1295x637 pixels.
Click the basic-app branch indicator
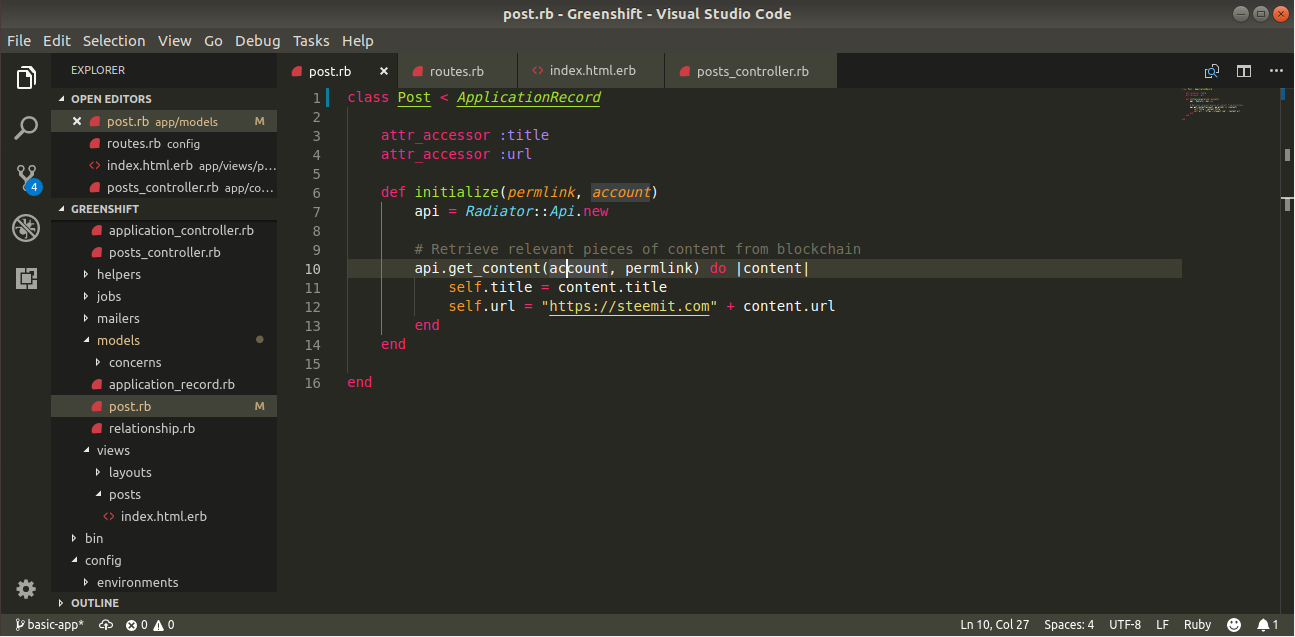pyautogui.click(x=50, y=624)
